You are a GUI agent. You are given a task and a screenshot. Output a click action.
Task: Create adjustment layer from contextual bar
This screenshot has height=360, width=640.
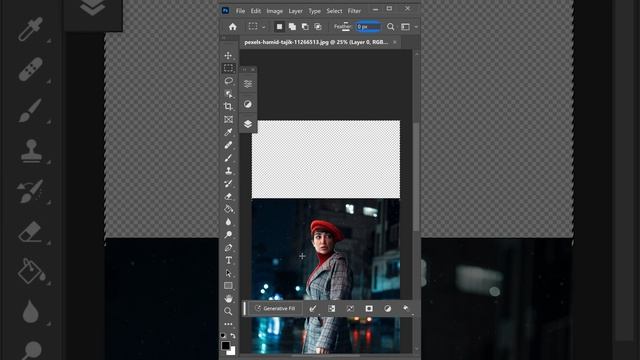(x=387, y=309)
